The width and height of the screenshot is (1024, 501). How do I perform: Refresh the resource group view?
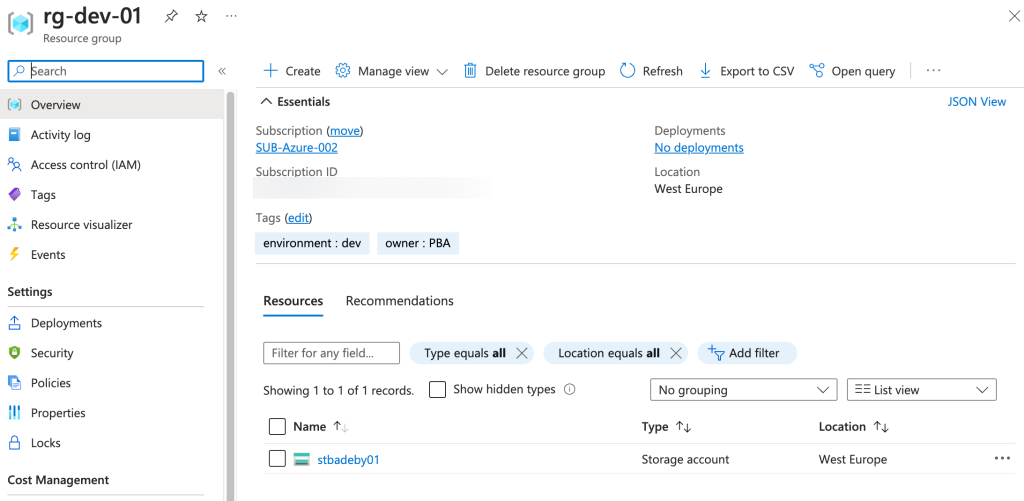coord(651,71)
